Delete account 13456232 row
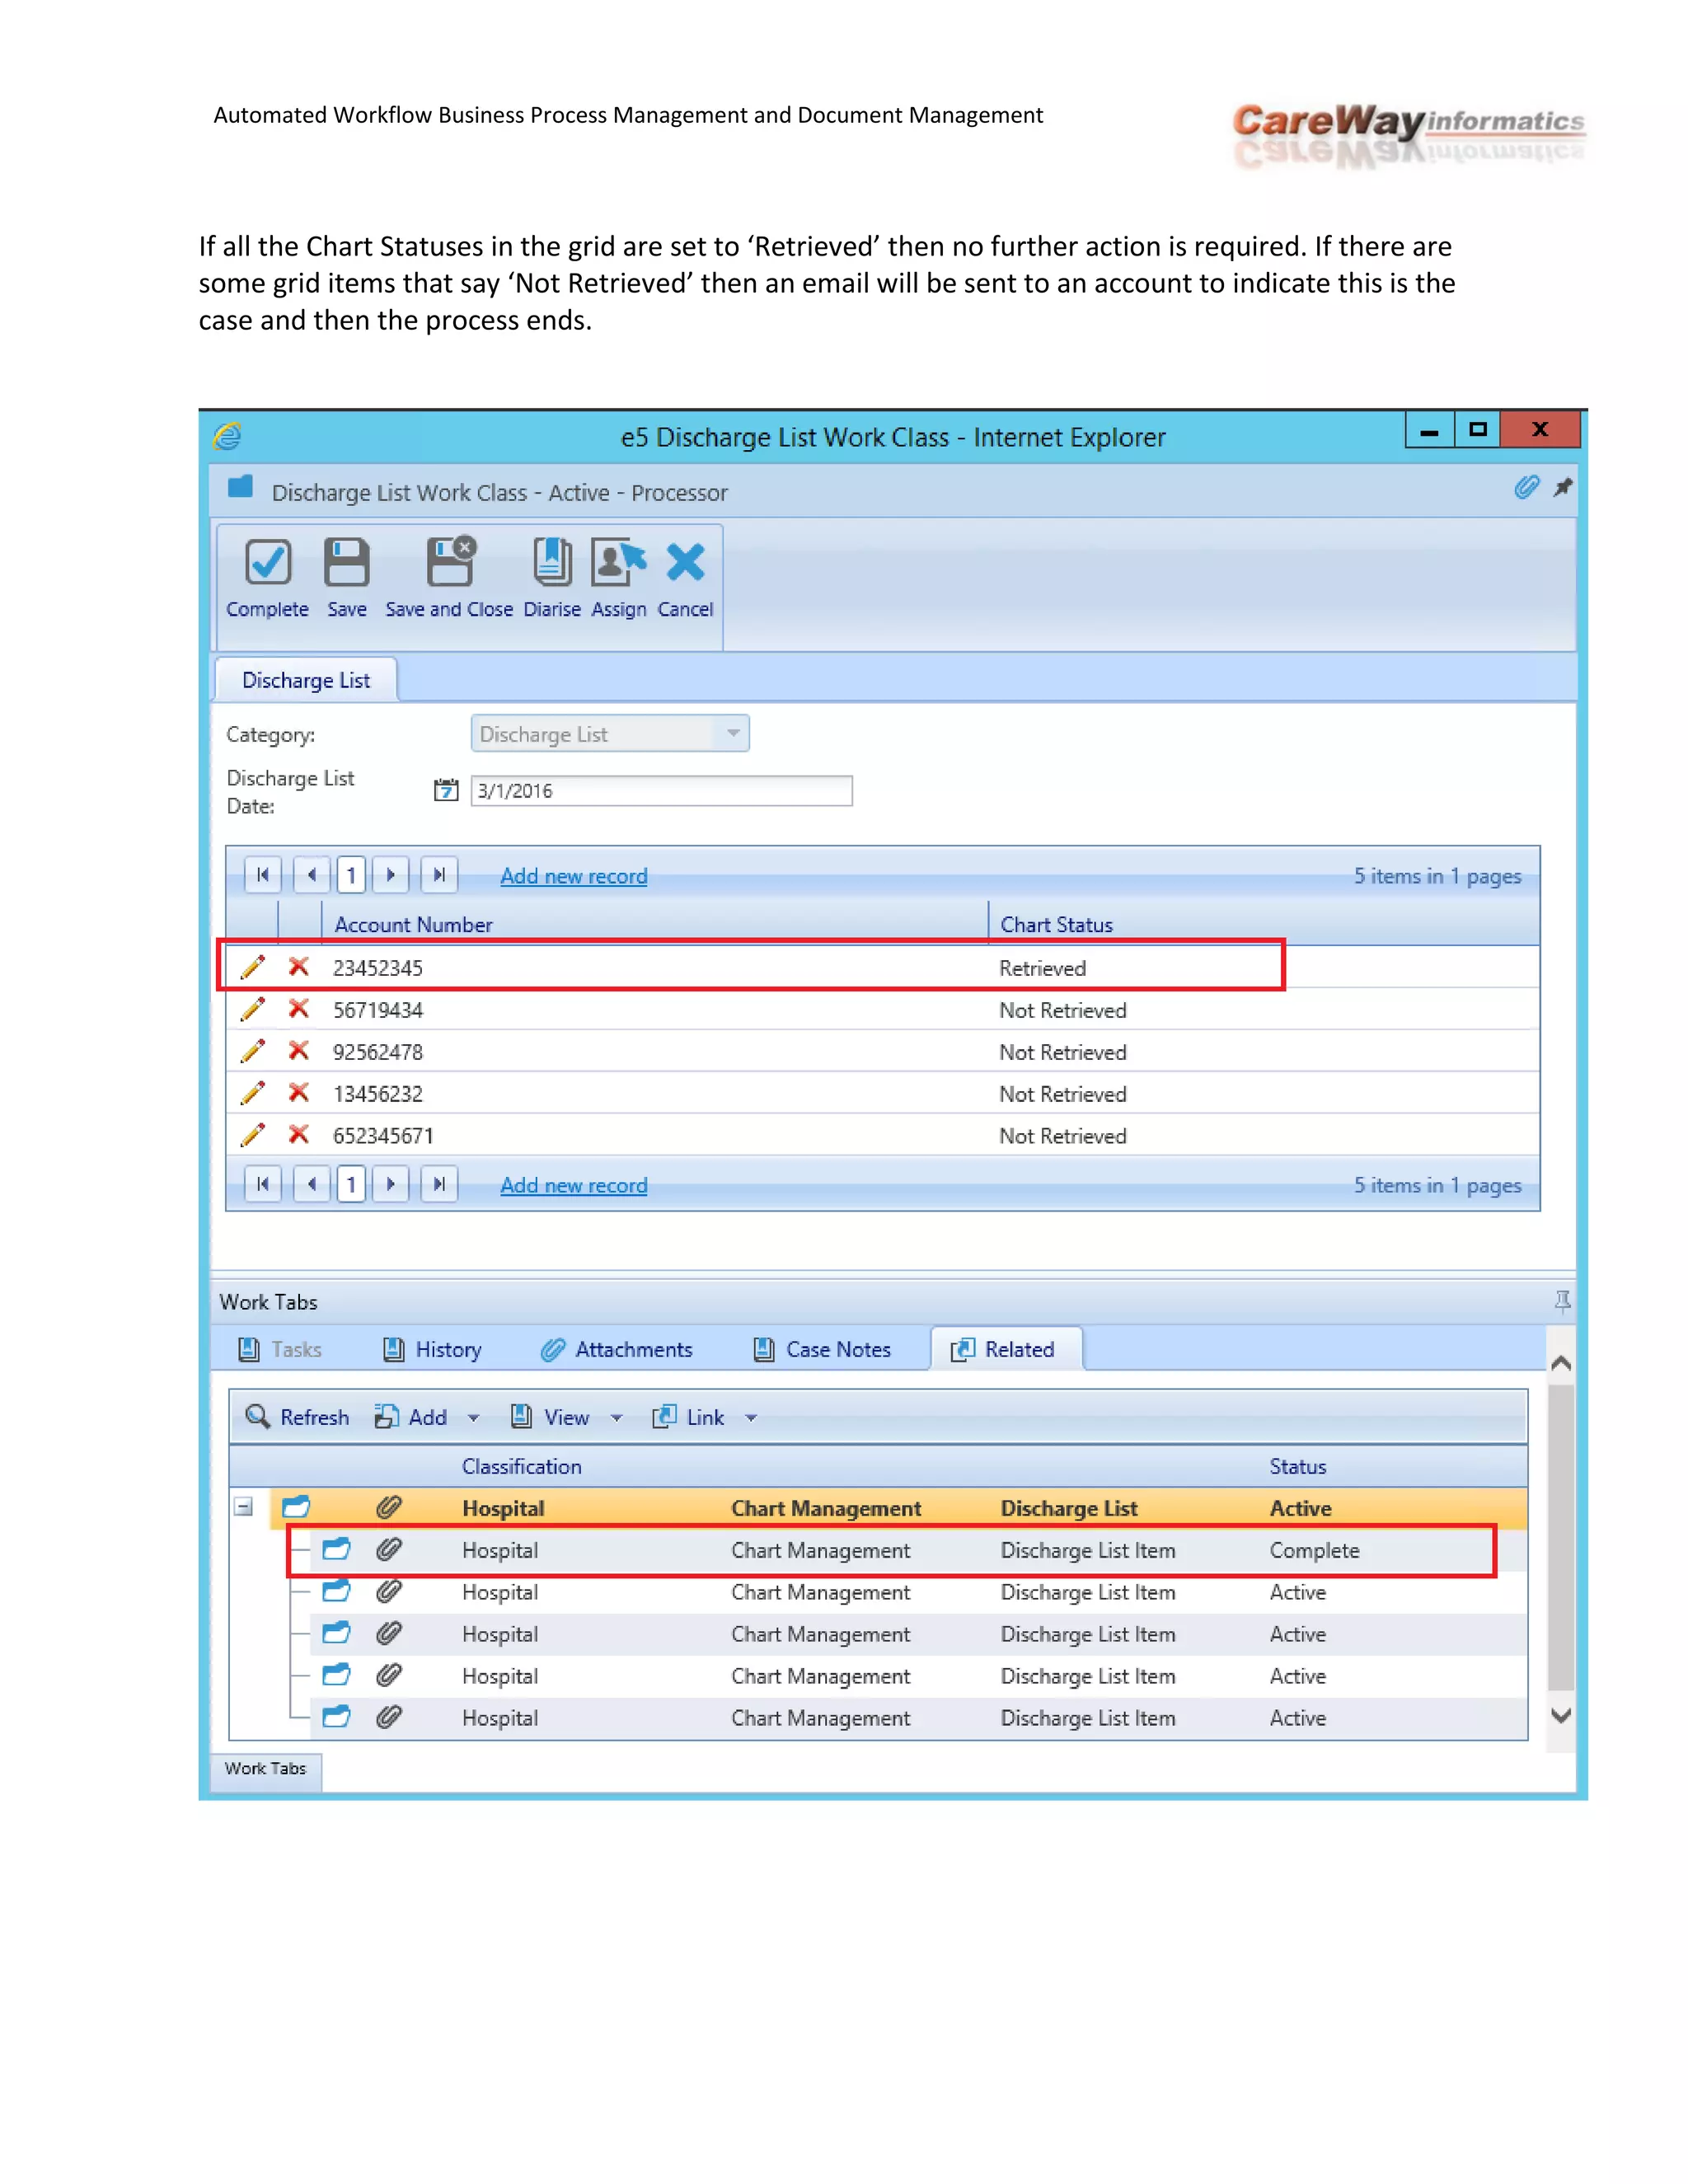Image resolution: width=1688 pixels, height=2184 pixels. pos(298,1092)
